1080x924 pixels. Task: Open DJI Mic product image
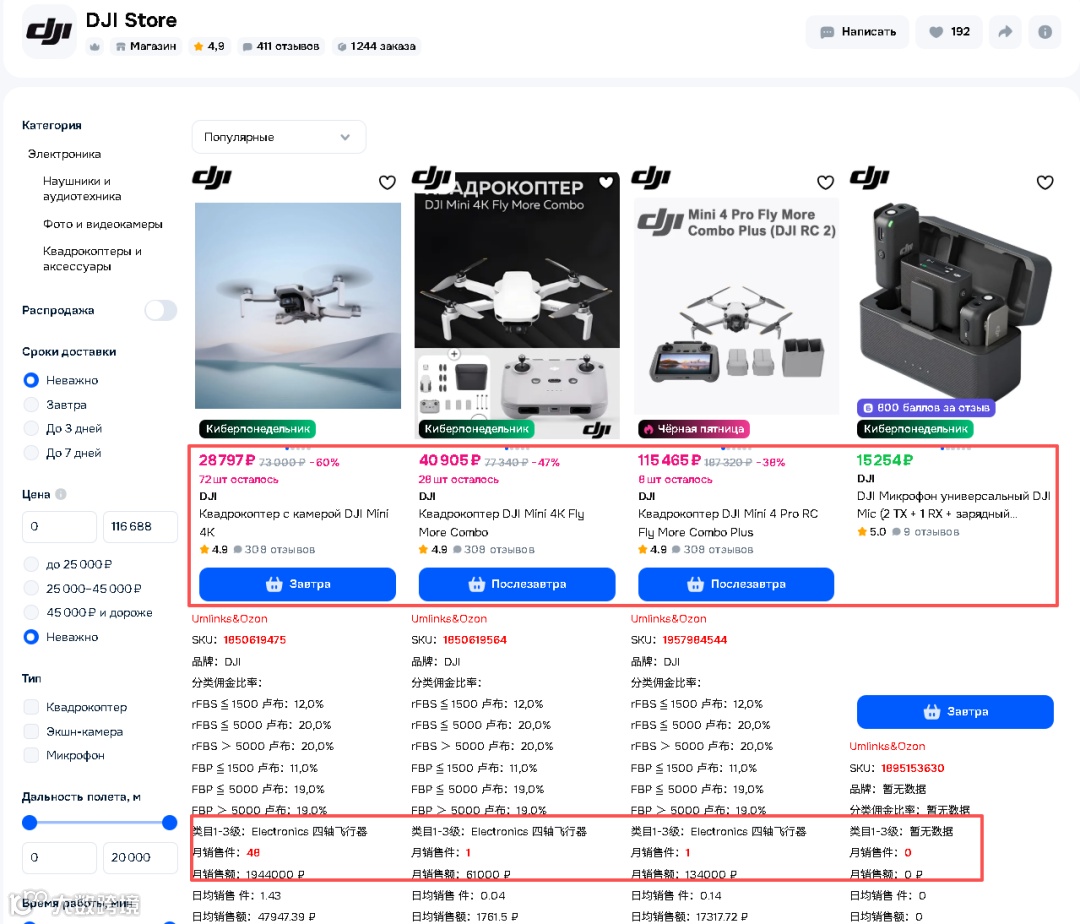tap(955, 303)
